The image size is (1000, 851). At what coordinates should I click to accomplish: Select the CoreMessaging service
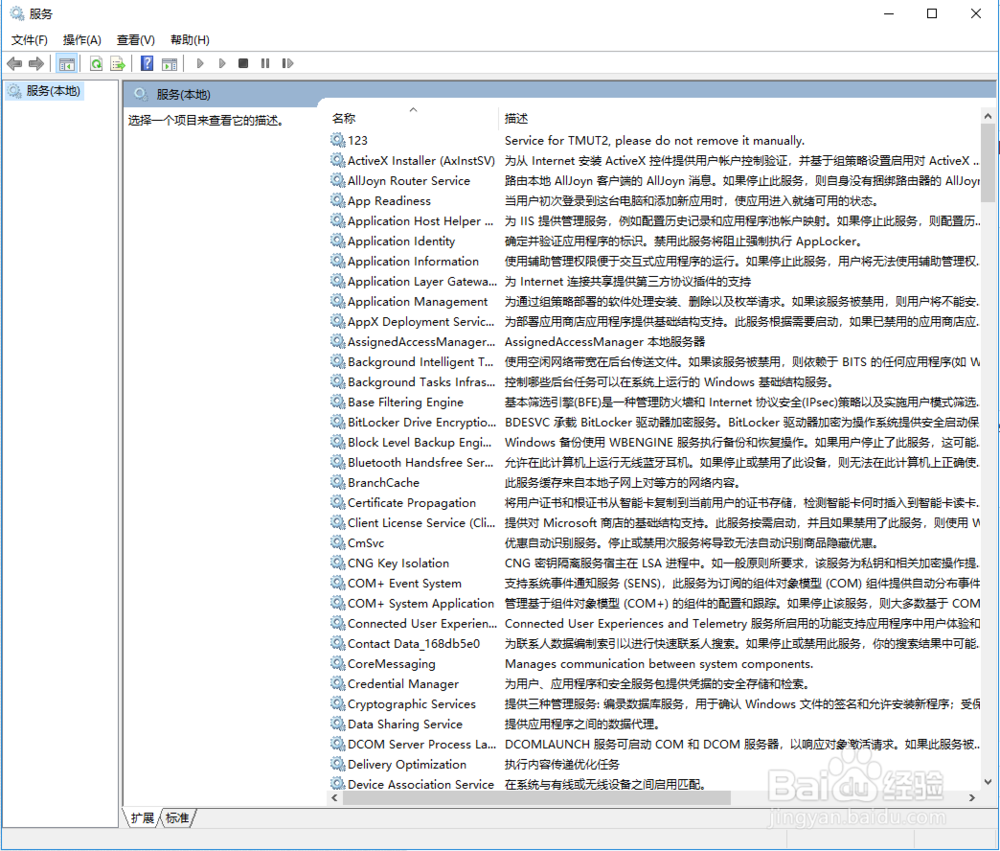(x=655, y=664)
